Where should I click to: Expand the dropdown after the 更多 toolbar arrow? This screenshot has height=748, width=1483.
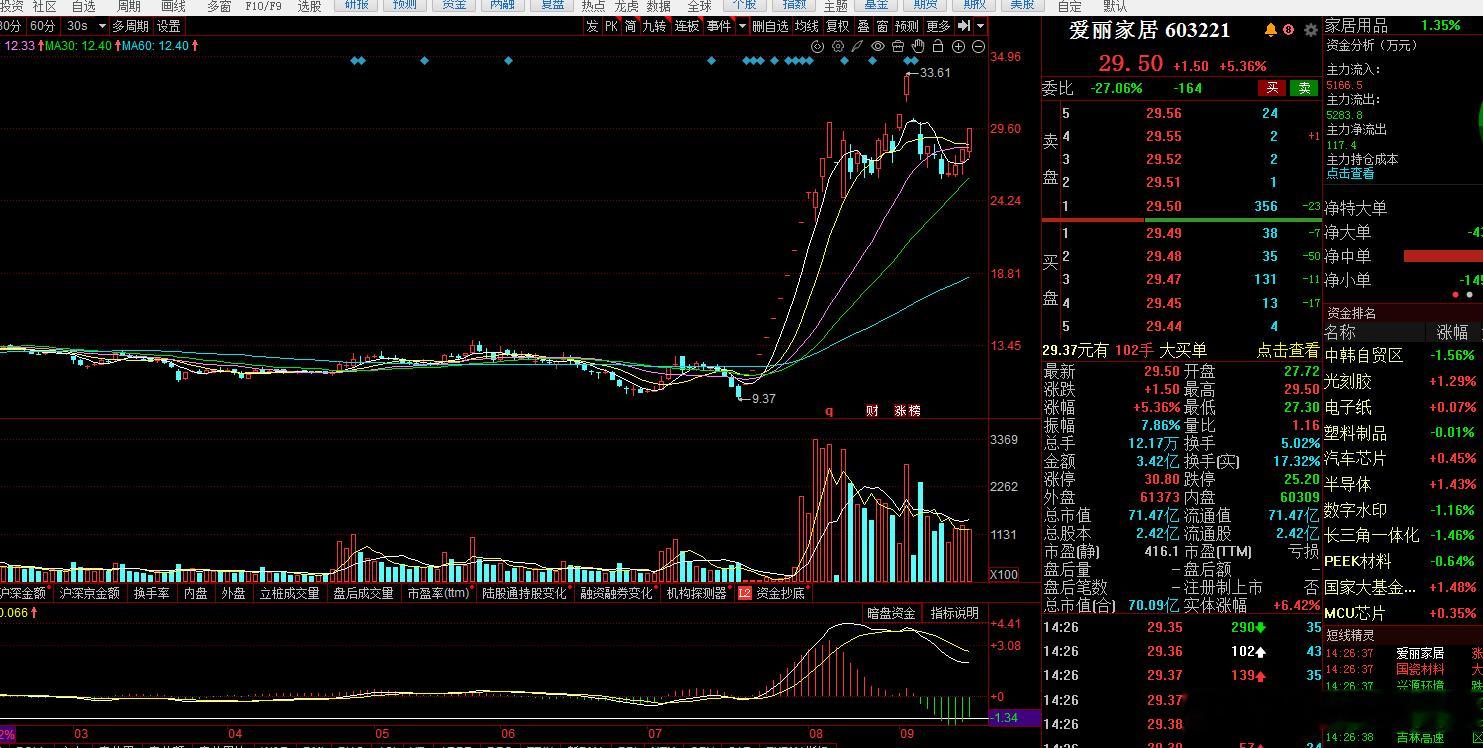(980, 26)
